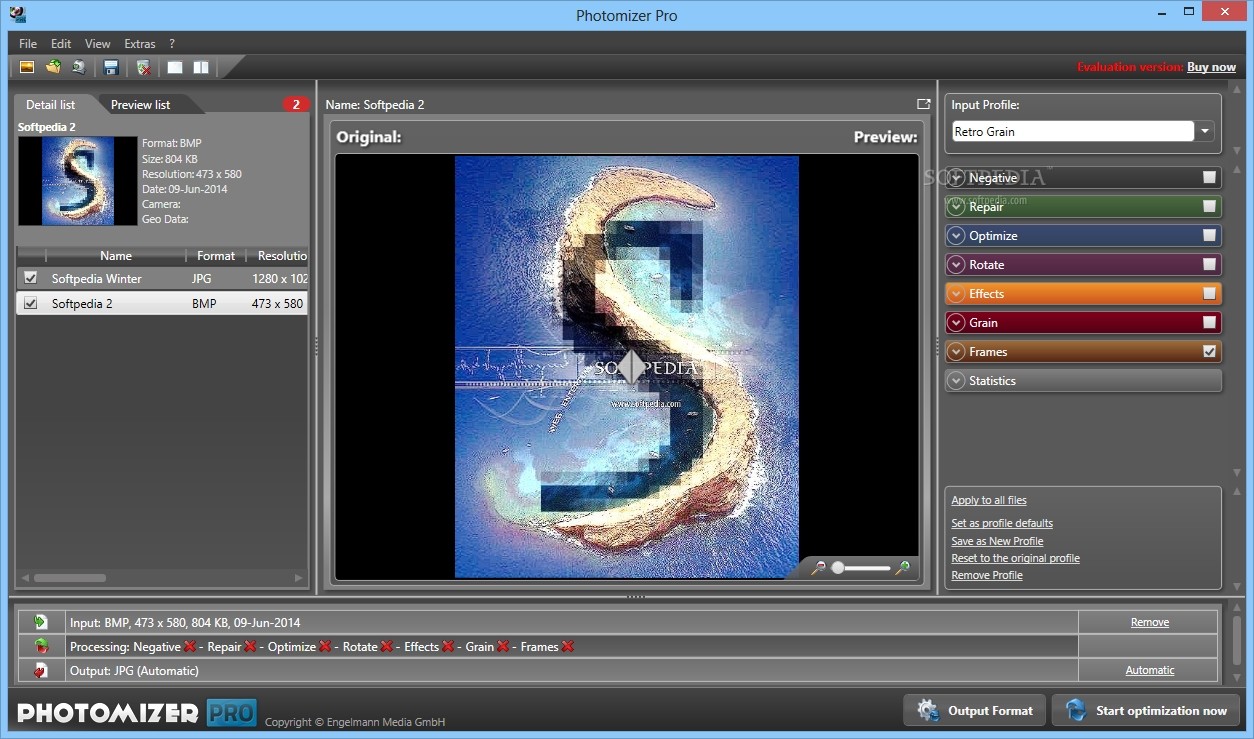Click the Output row file icon
This screenshot has width=1254, height=739.
41,670
